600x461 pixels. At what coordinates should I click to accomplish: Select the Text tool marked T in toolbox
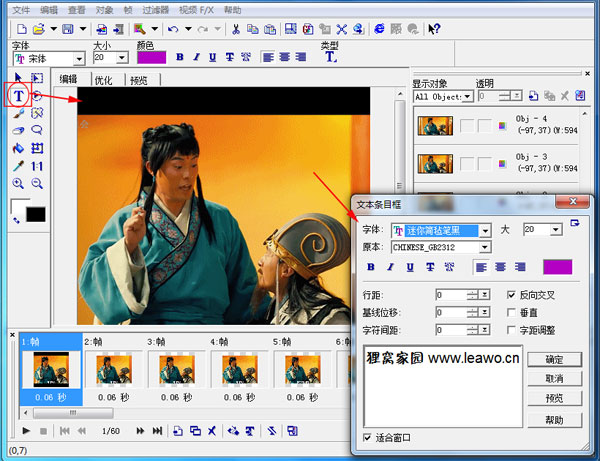point(18,96)
